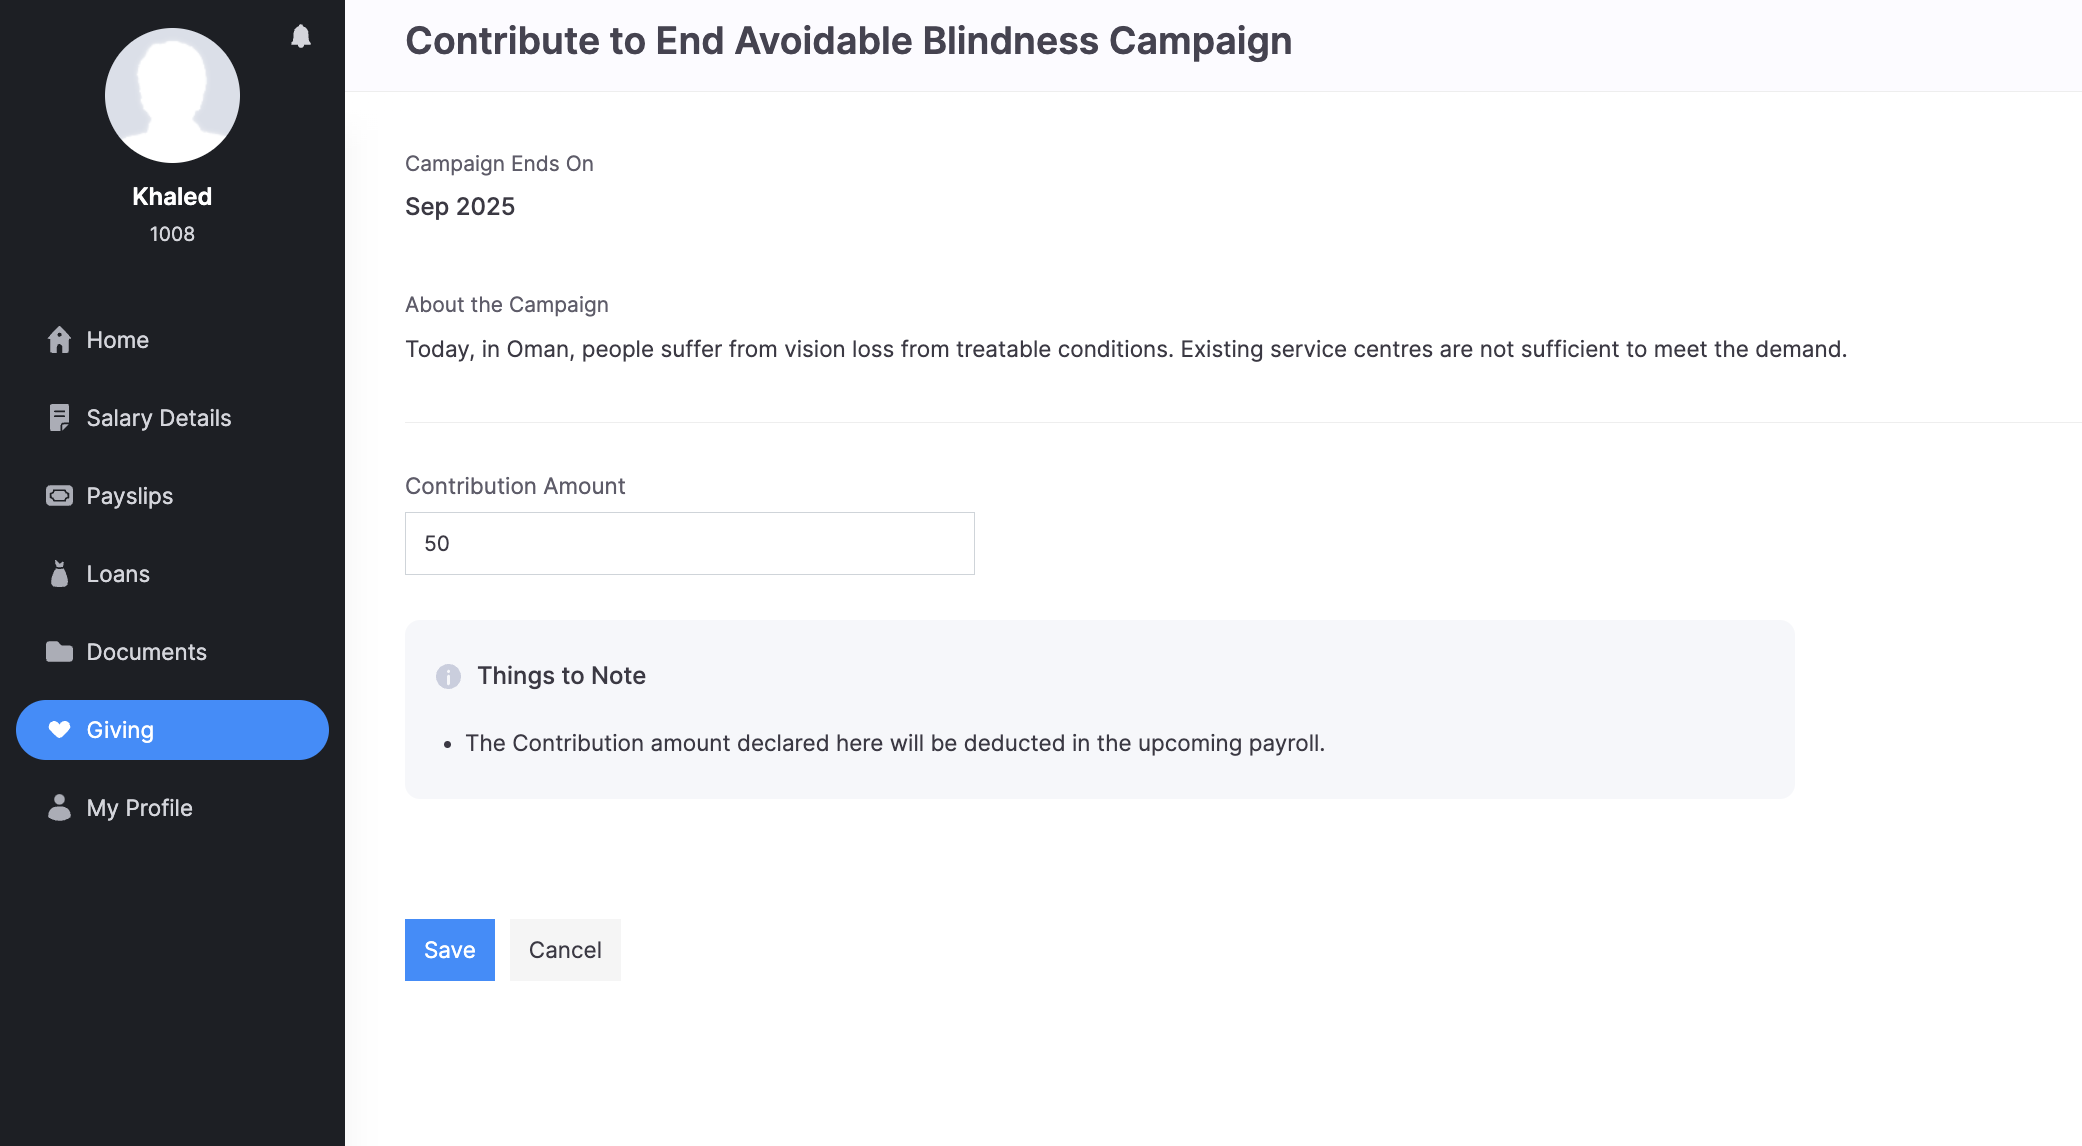Click the Home house icon
Screen dimensions: 2082x1146
coord(60,340)
